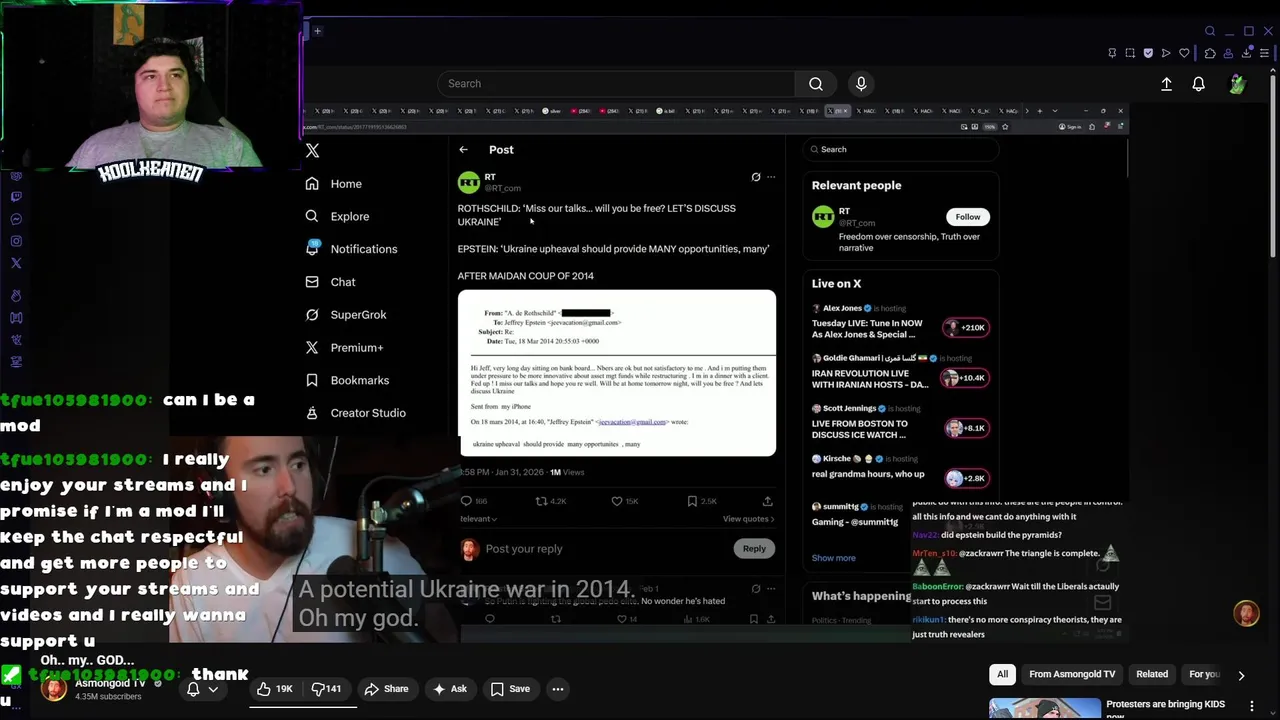Open Notifications in X sidebar
This screenshot has width=1280, height=720.
pos(351,249)
